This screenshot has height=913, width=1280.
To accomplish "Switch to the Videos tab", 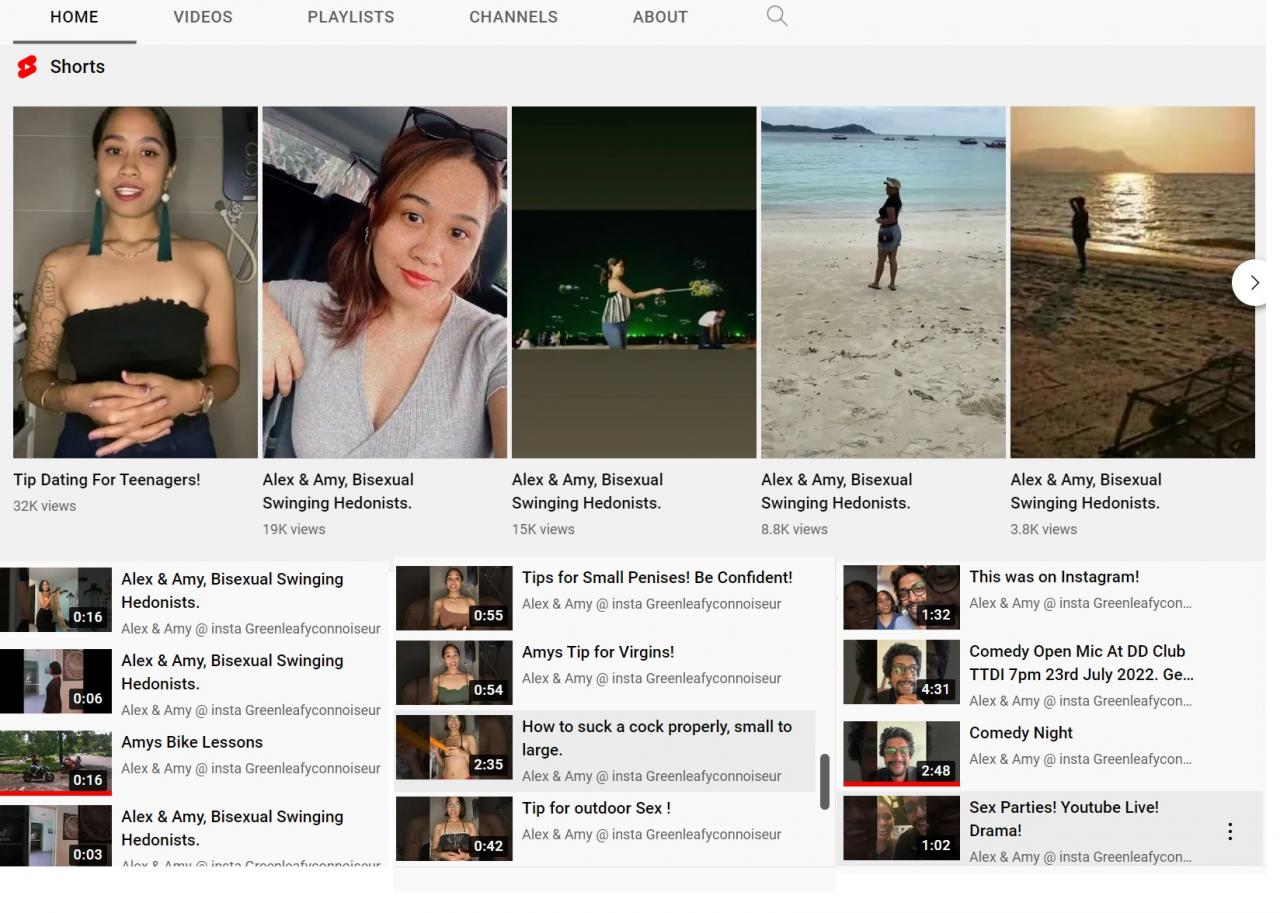I will tap(203, 17).
